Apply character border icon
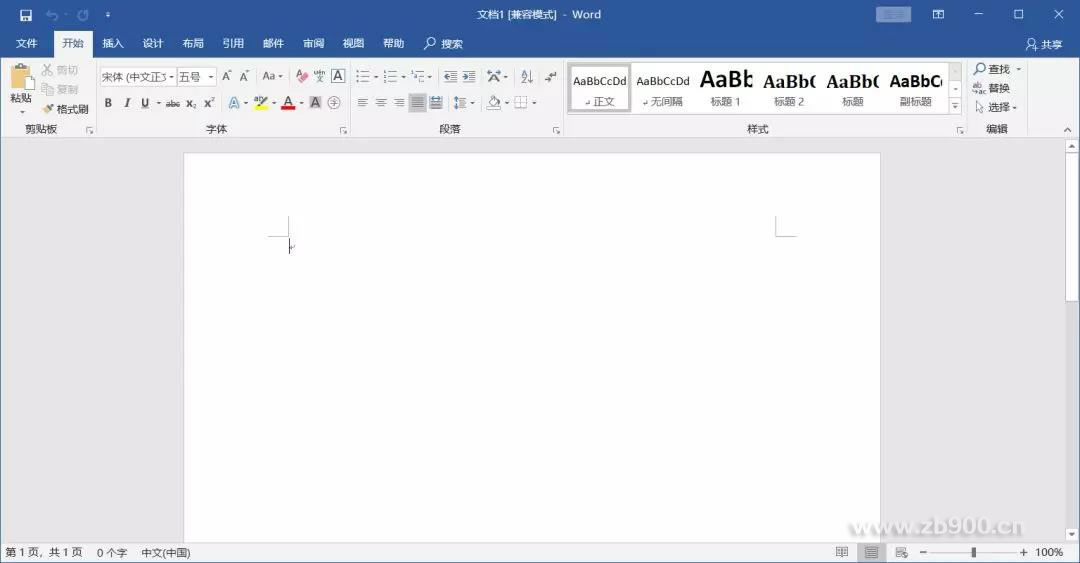This screenshot has height=563, width=1080. point(338,76)
